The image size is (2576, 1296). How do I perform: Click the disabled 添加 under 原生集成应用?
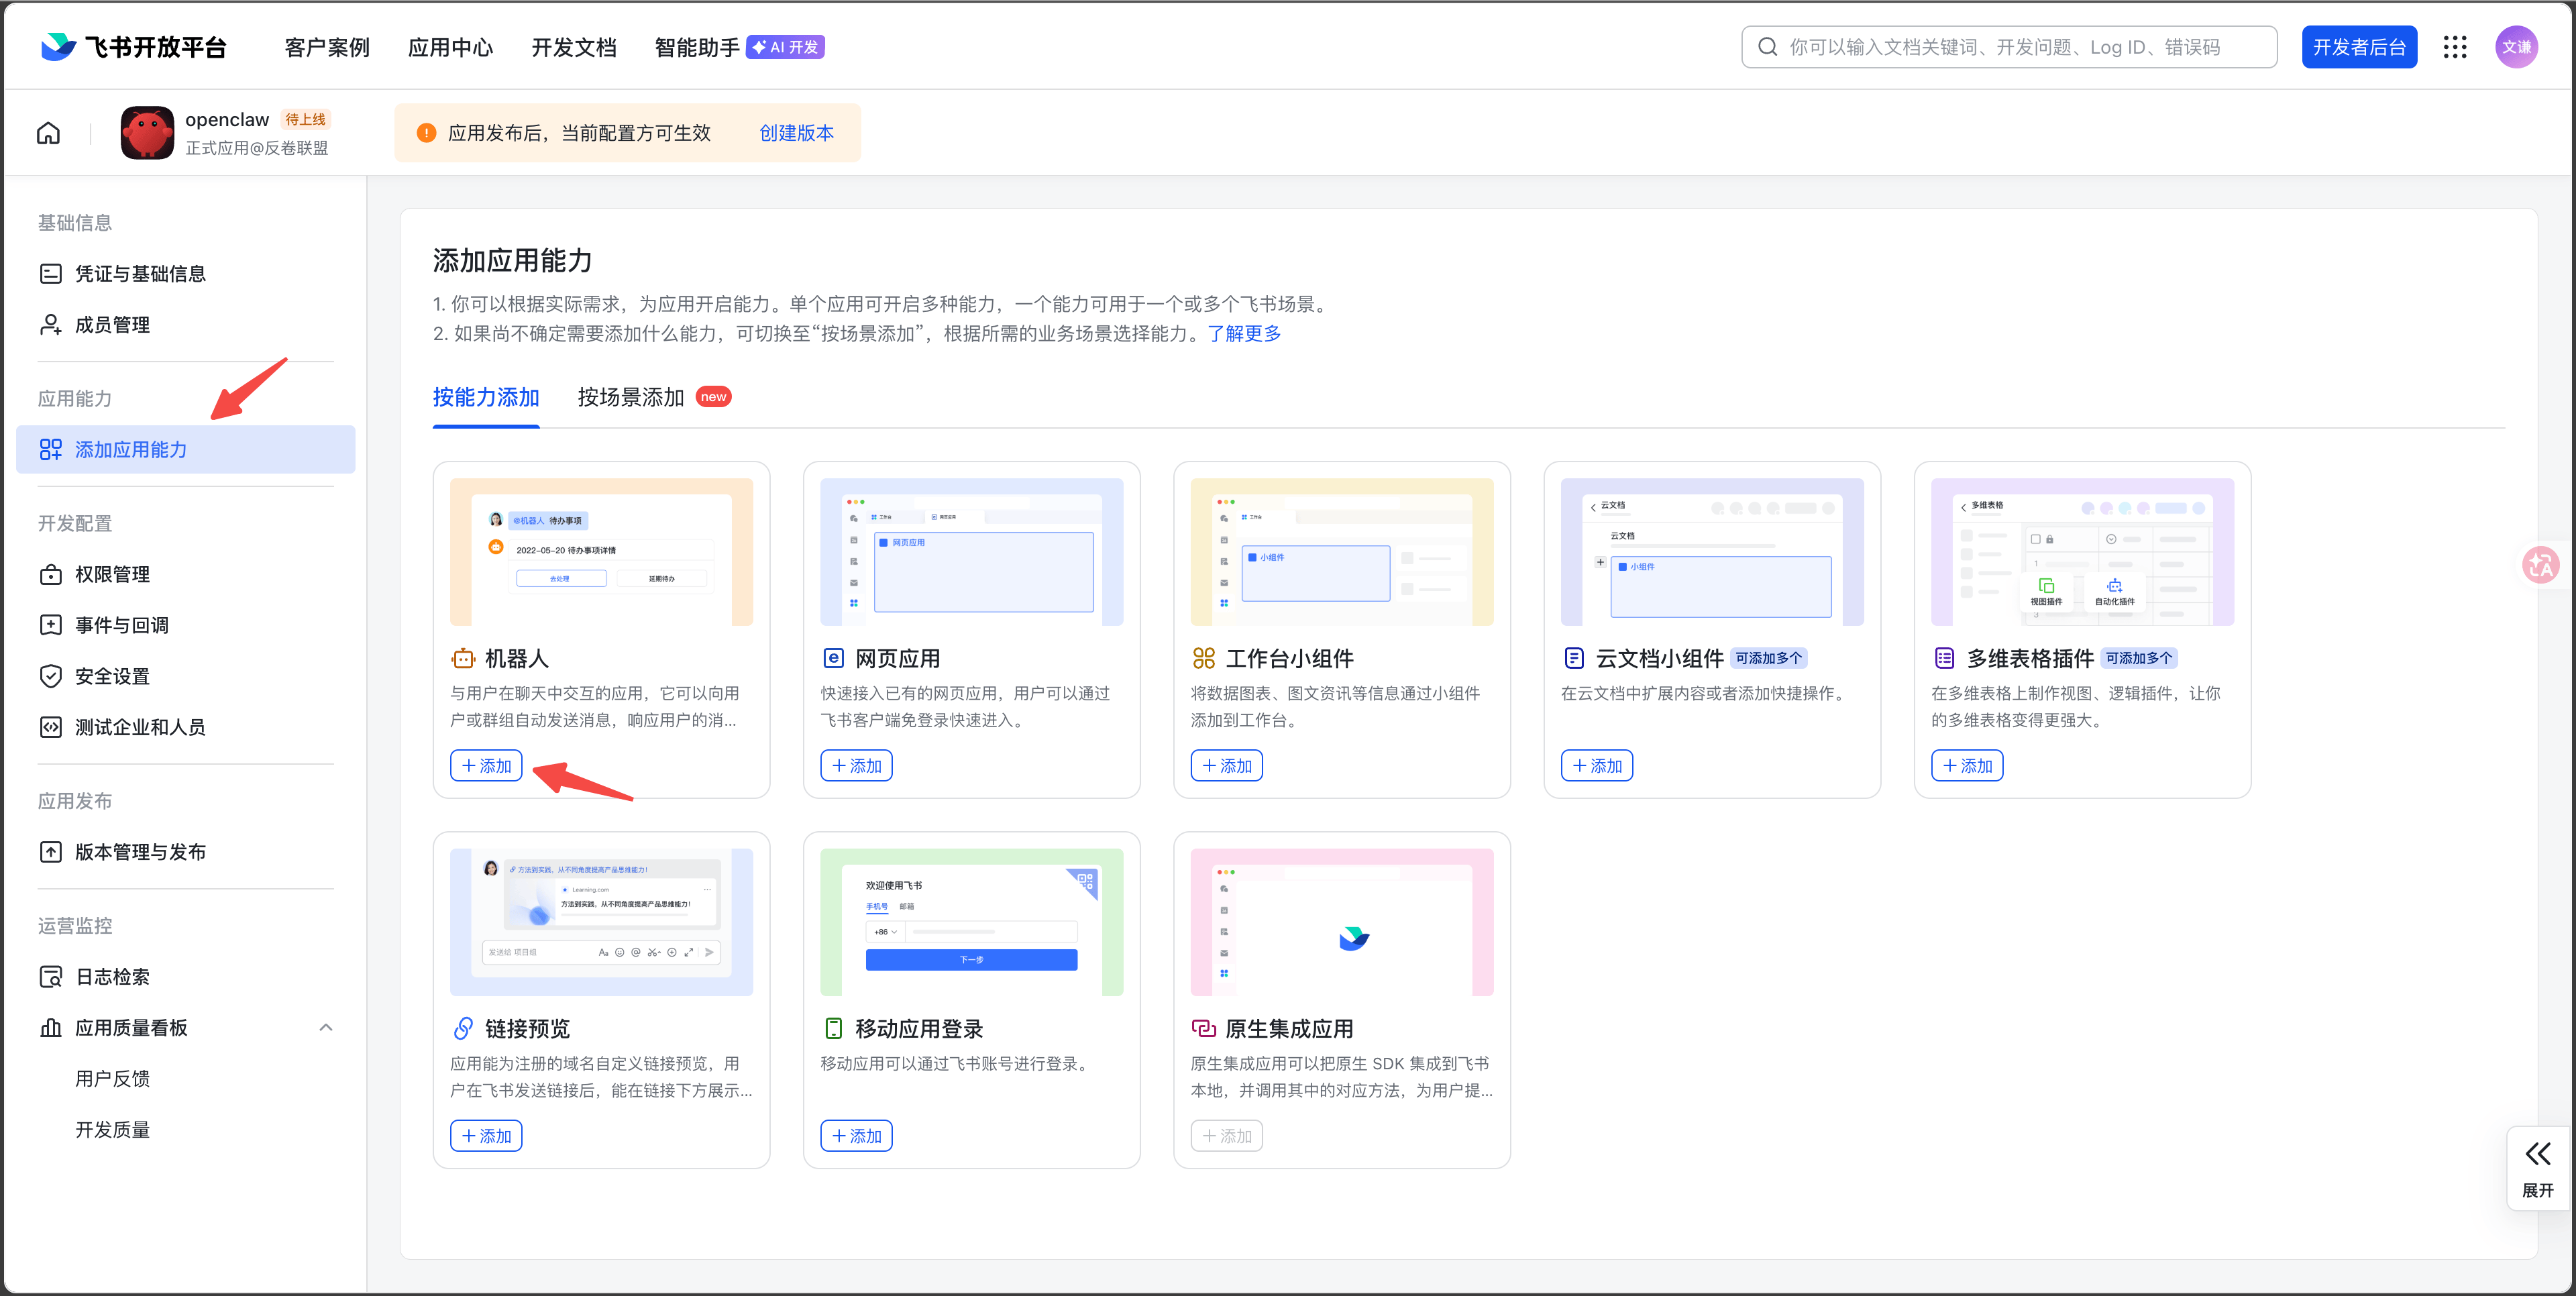coord(1226,1136)
